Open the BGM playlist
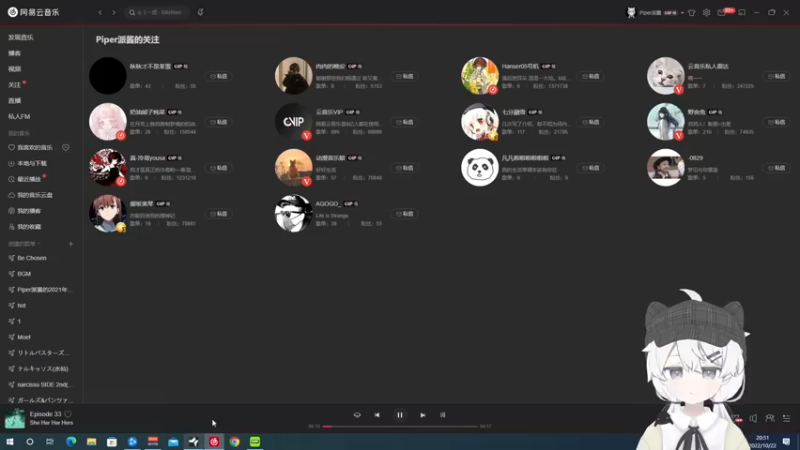The image size is (800, 450). coord(24,274)
